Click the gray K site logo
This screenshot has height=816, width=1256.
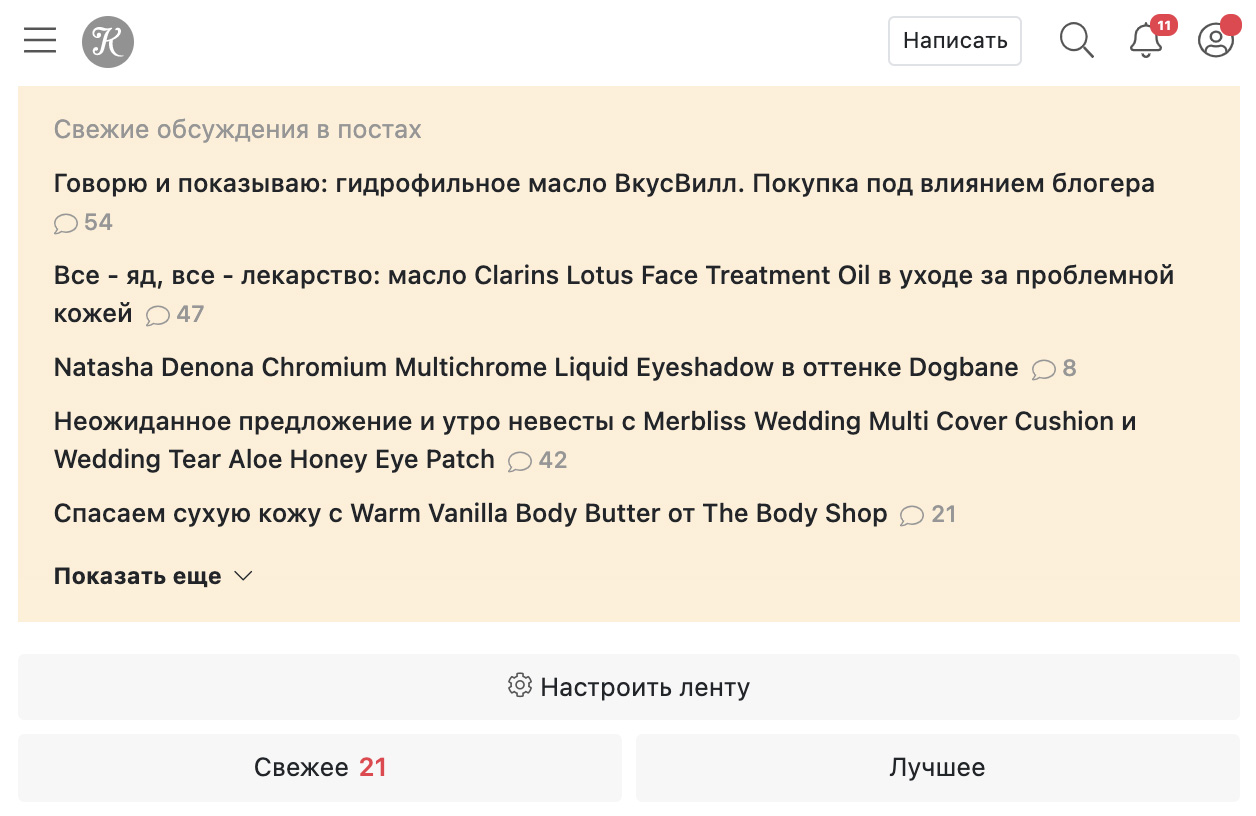tap(108, 42)
